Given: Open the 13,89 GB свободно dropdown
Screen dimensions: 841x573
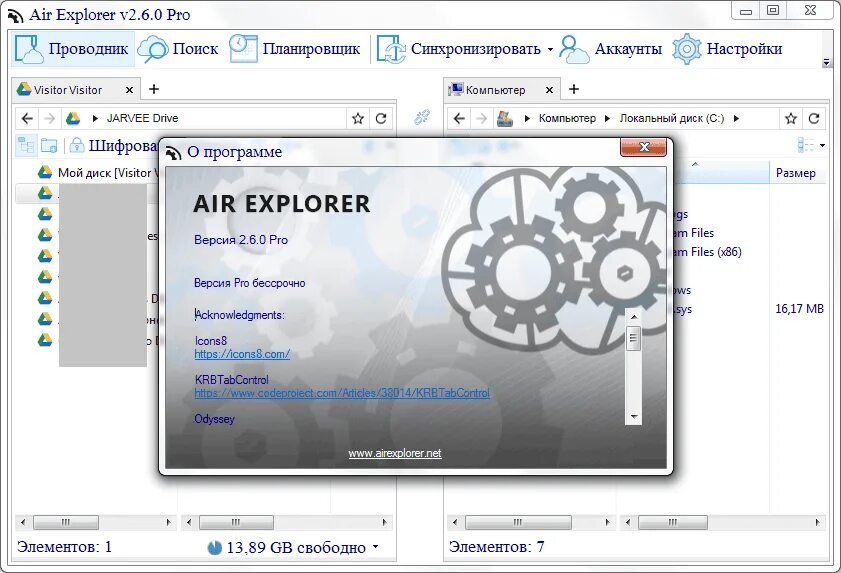Looking at the screenshot, I should point(375,547).
